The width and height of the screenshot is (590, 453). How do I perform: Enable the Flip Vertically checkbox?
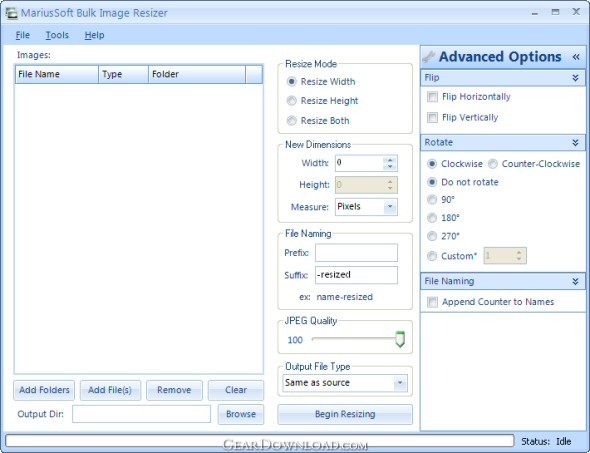(x=432, y=118)
